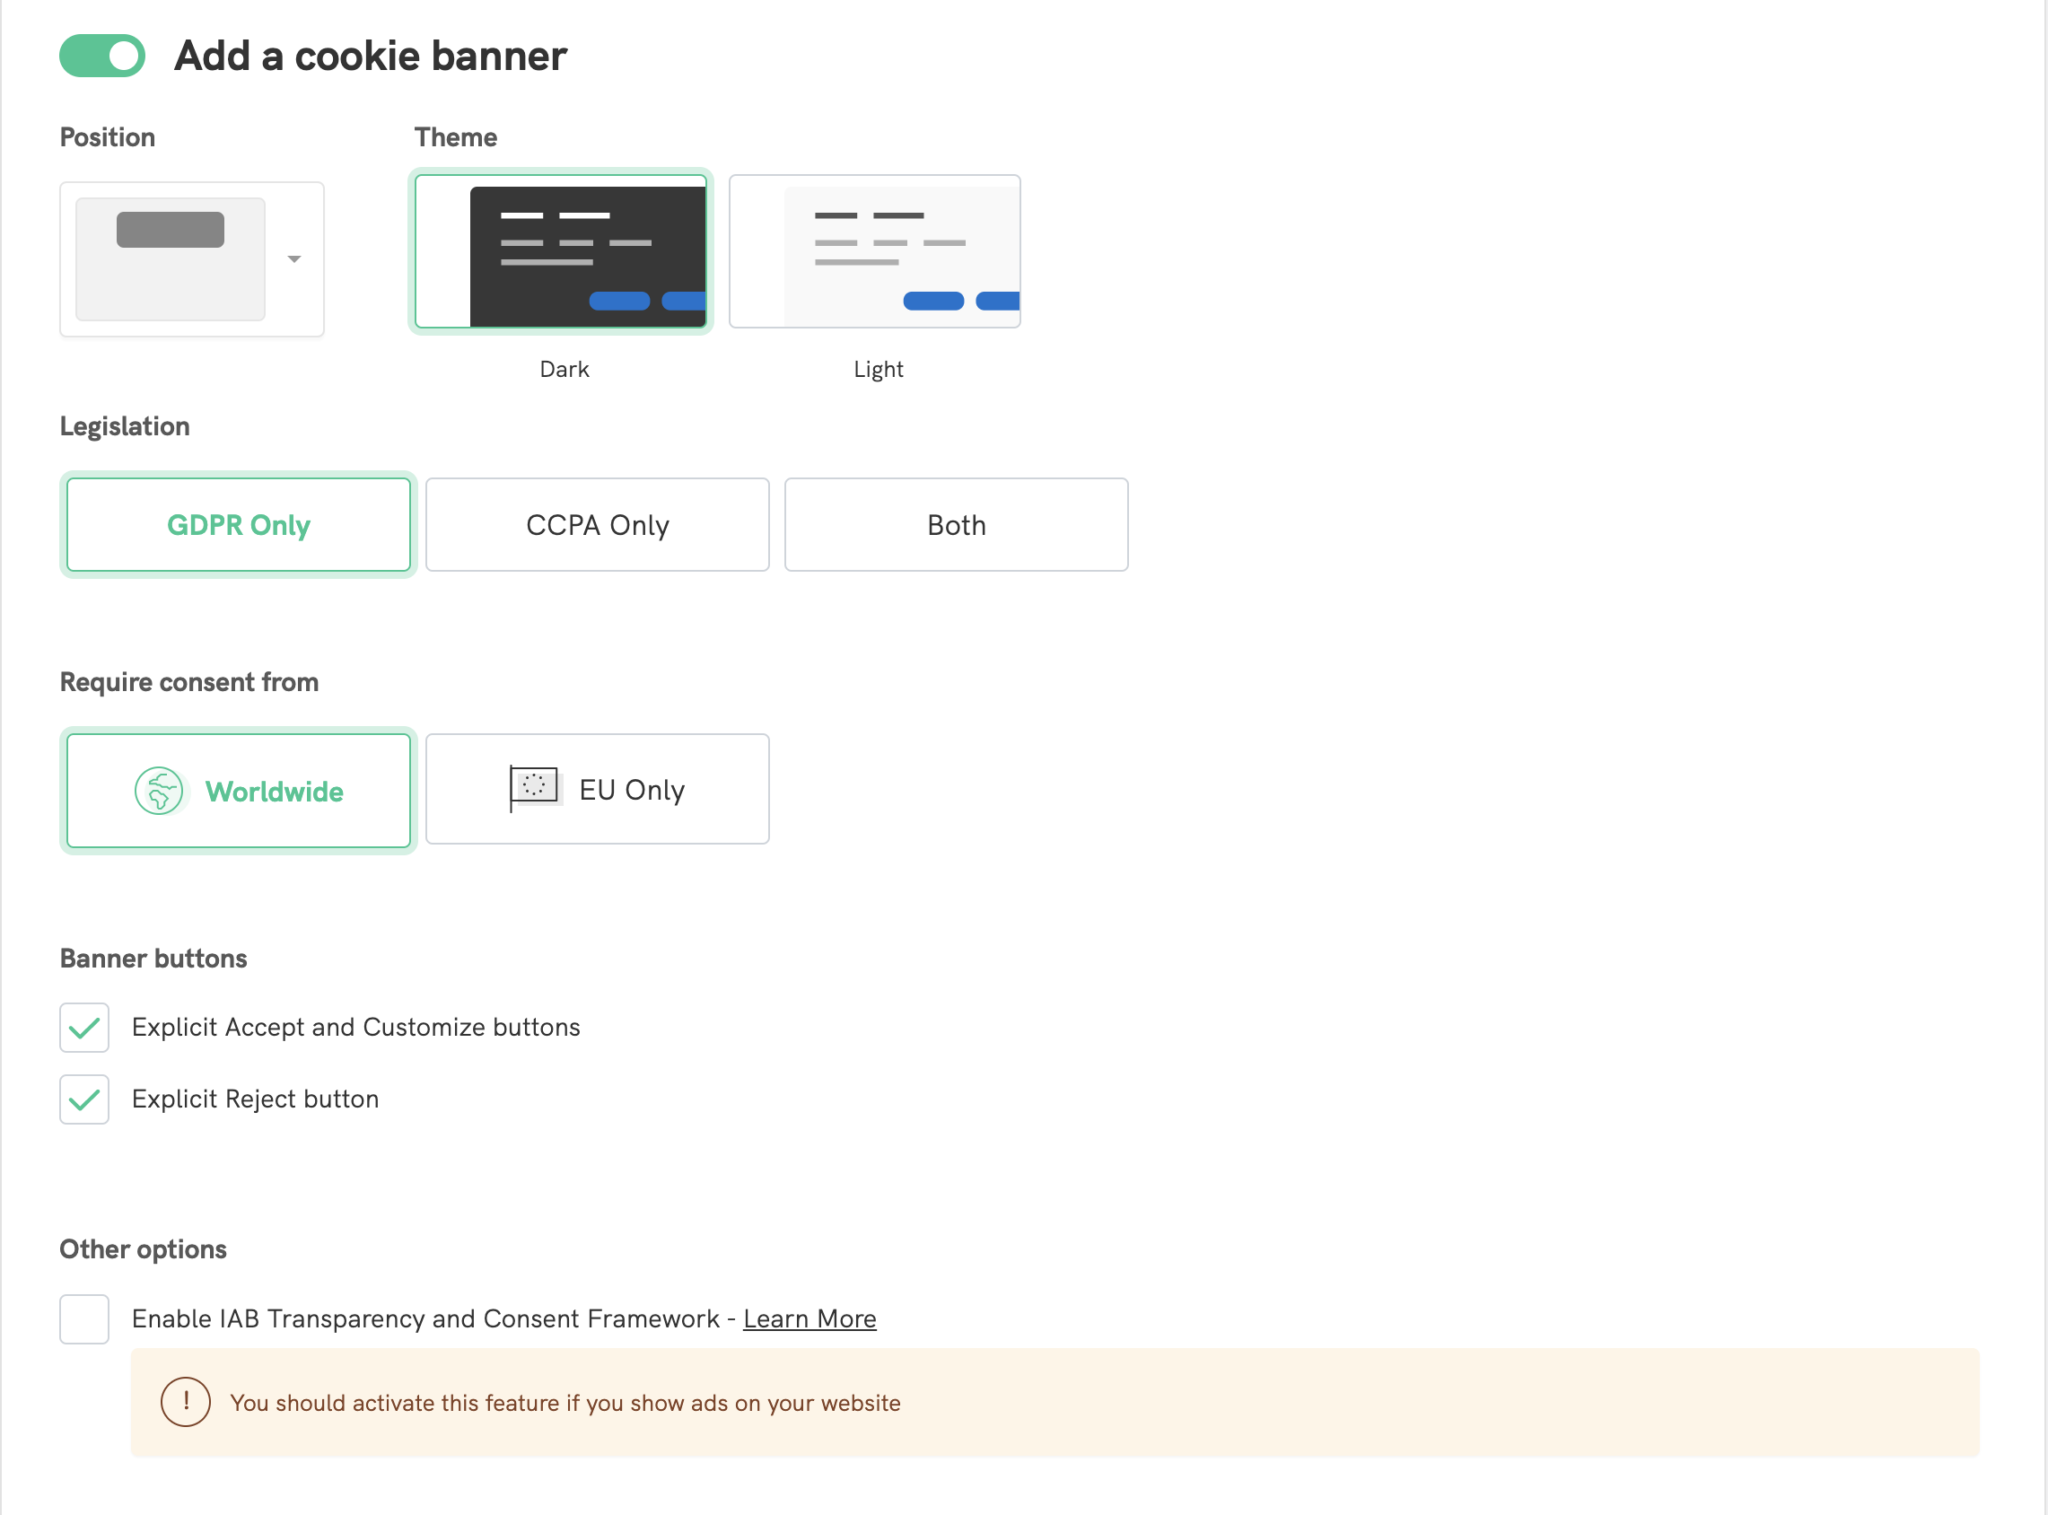
Task: Click the EU flag icon
Action: (534, 788)
